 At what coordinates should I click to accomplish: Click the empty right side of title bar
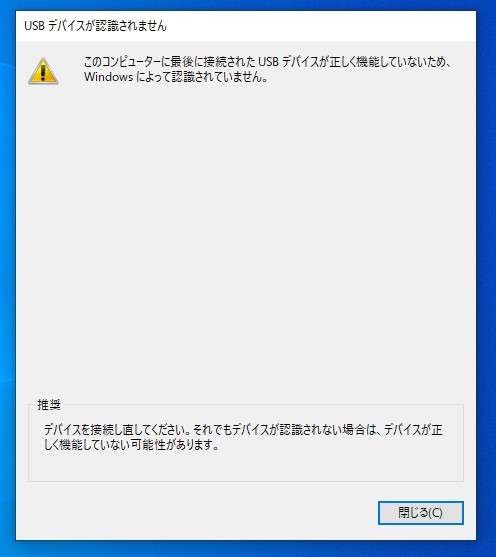point(320,26)
